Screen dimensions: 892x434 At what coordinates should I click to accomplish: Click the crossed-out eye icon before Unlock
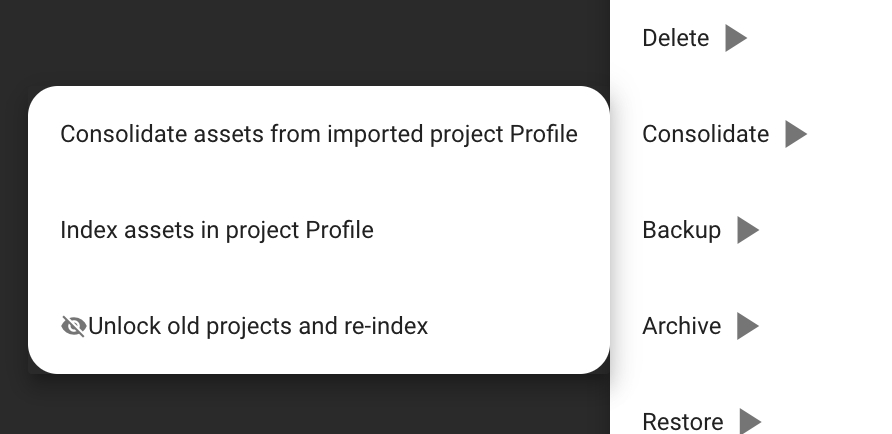73,326
